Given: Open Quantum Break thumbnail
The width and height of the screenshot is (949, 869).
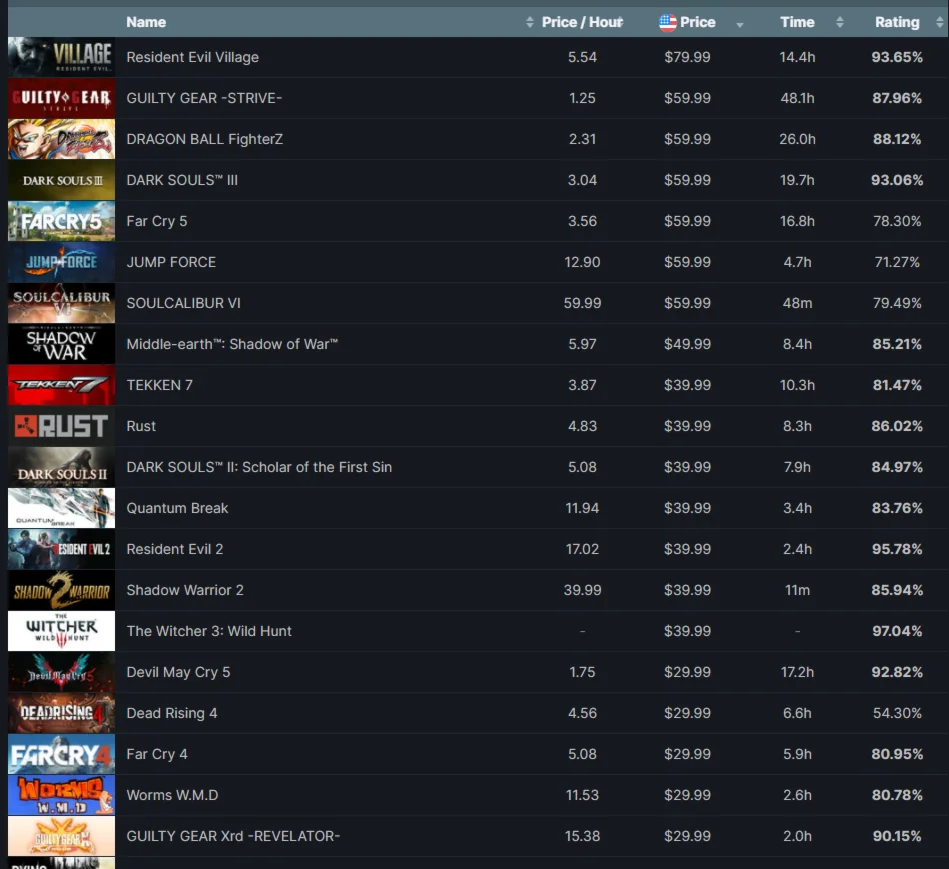Looking at the screenshot, I should click(61, 508).
